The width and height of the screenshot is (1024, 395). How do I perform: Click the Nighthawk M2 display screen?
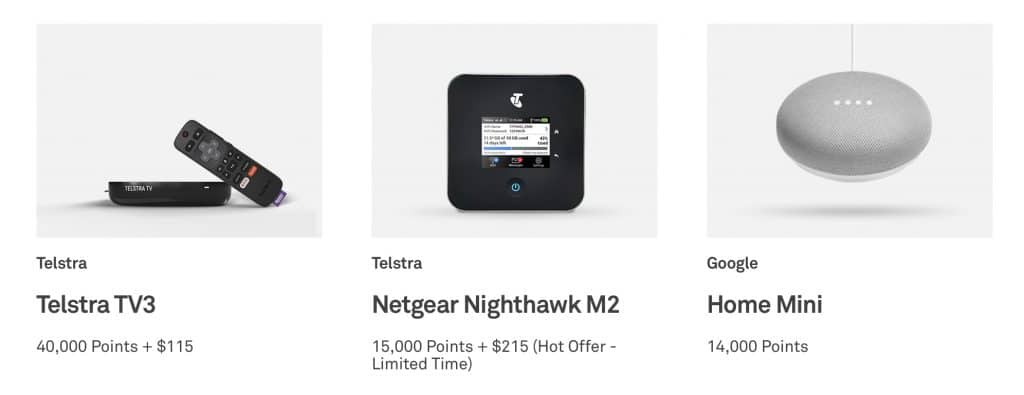click(515, 142)
